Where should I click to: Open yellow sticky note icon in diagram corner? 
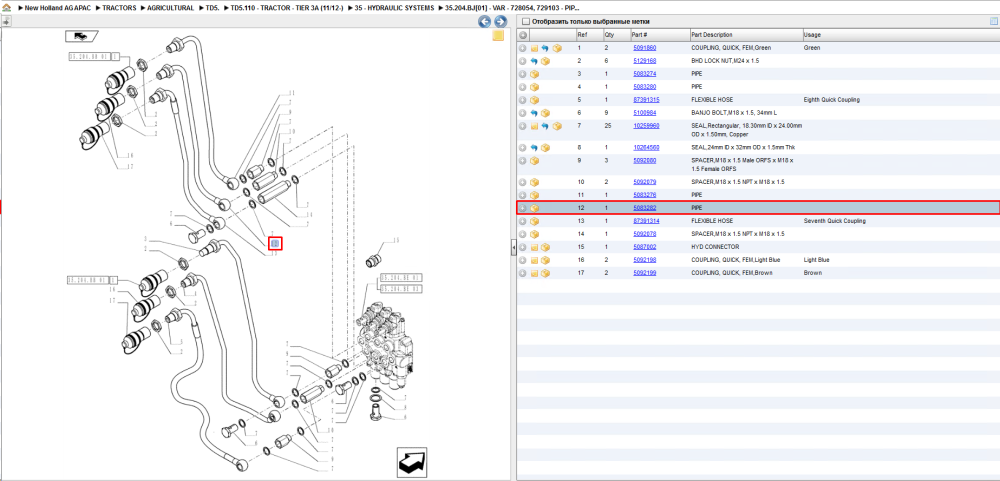coord(498,36)
